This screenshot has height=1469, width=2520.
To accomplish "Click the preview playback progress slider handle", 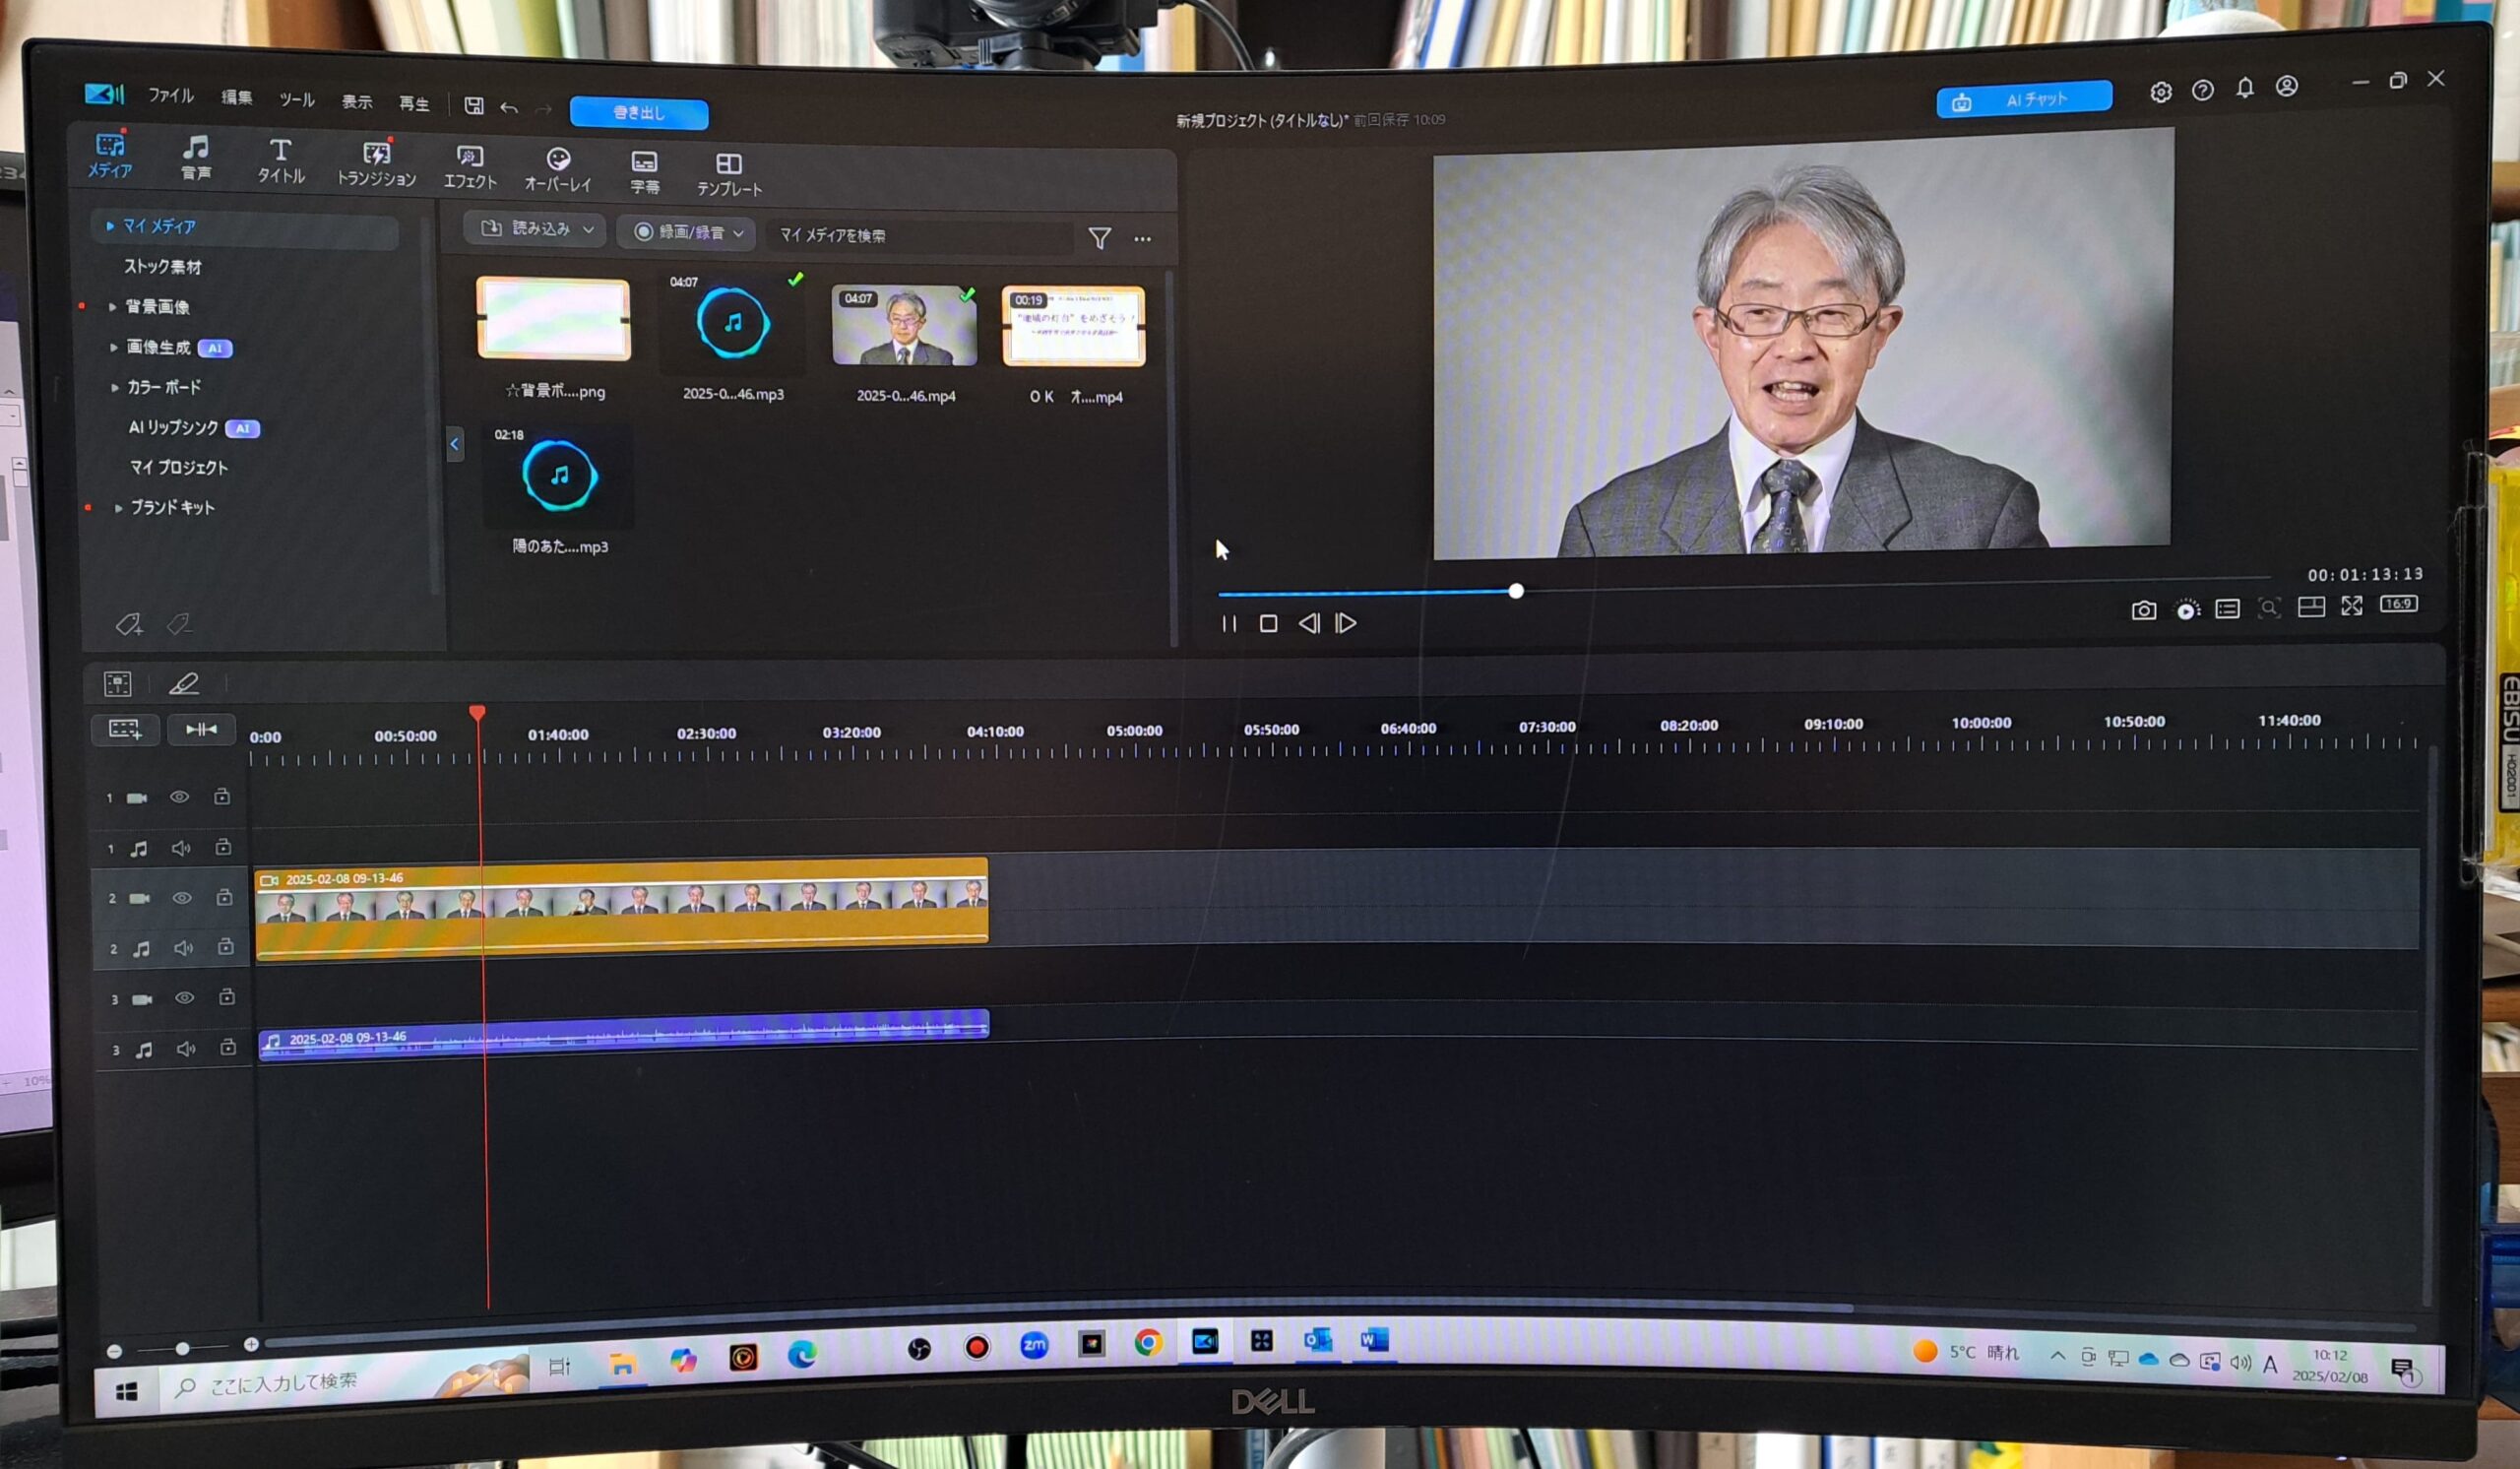I will click(1516, 591).
